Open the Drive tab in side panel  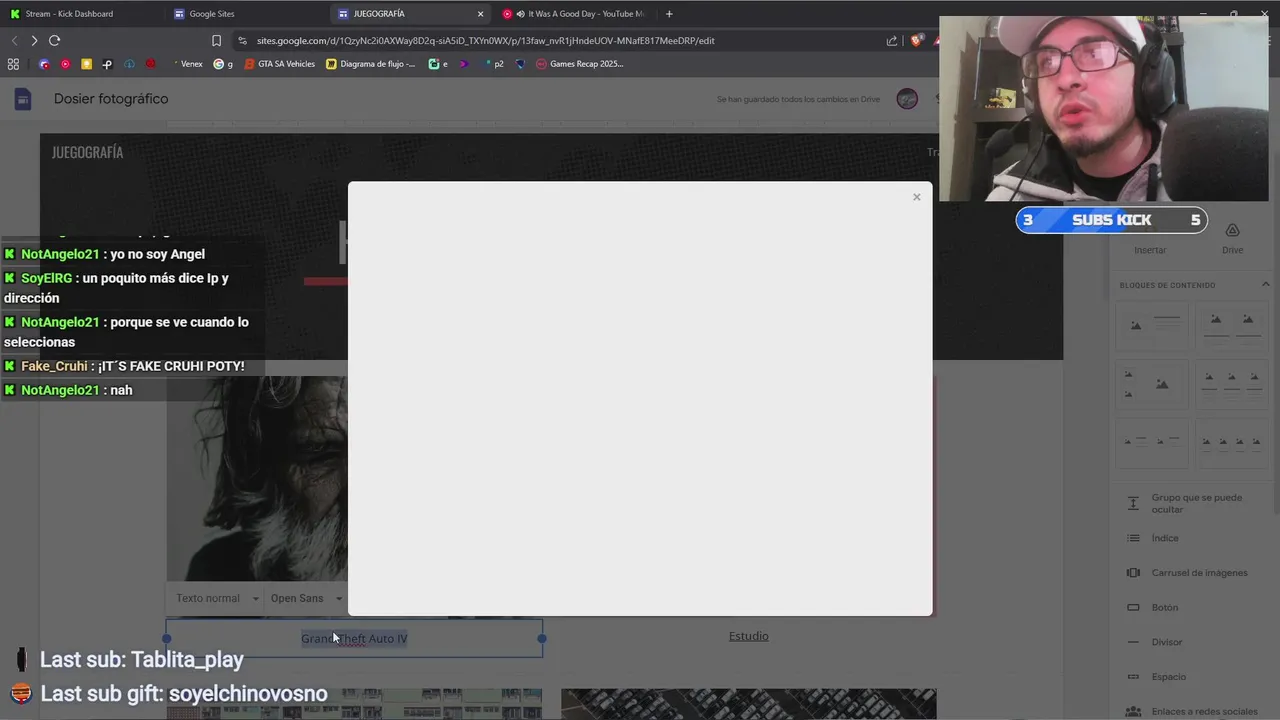click(1232, 238)
